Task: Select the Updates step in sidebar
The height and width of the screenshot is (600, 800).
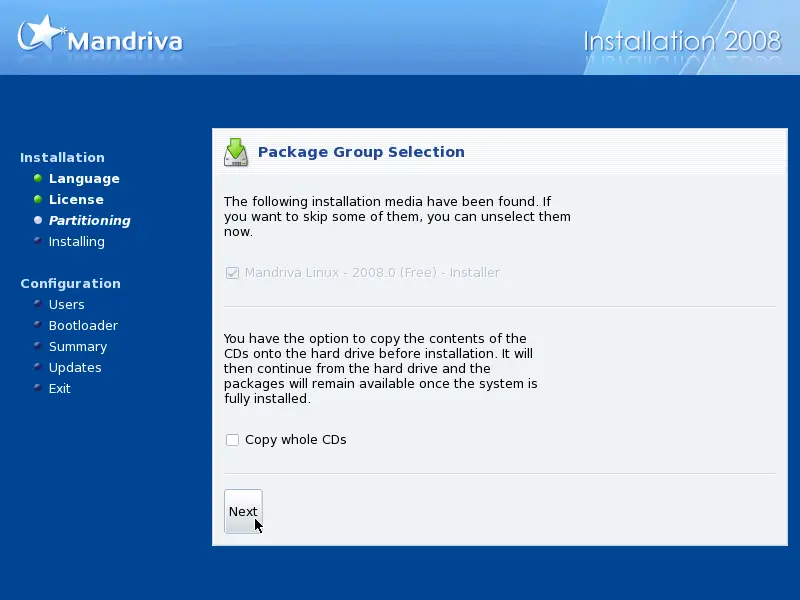Action: point(75,367)
